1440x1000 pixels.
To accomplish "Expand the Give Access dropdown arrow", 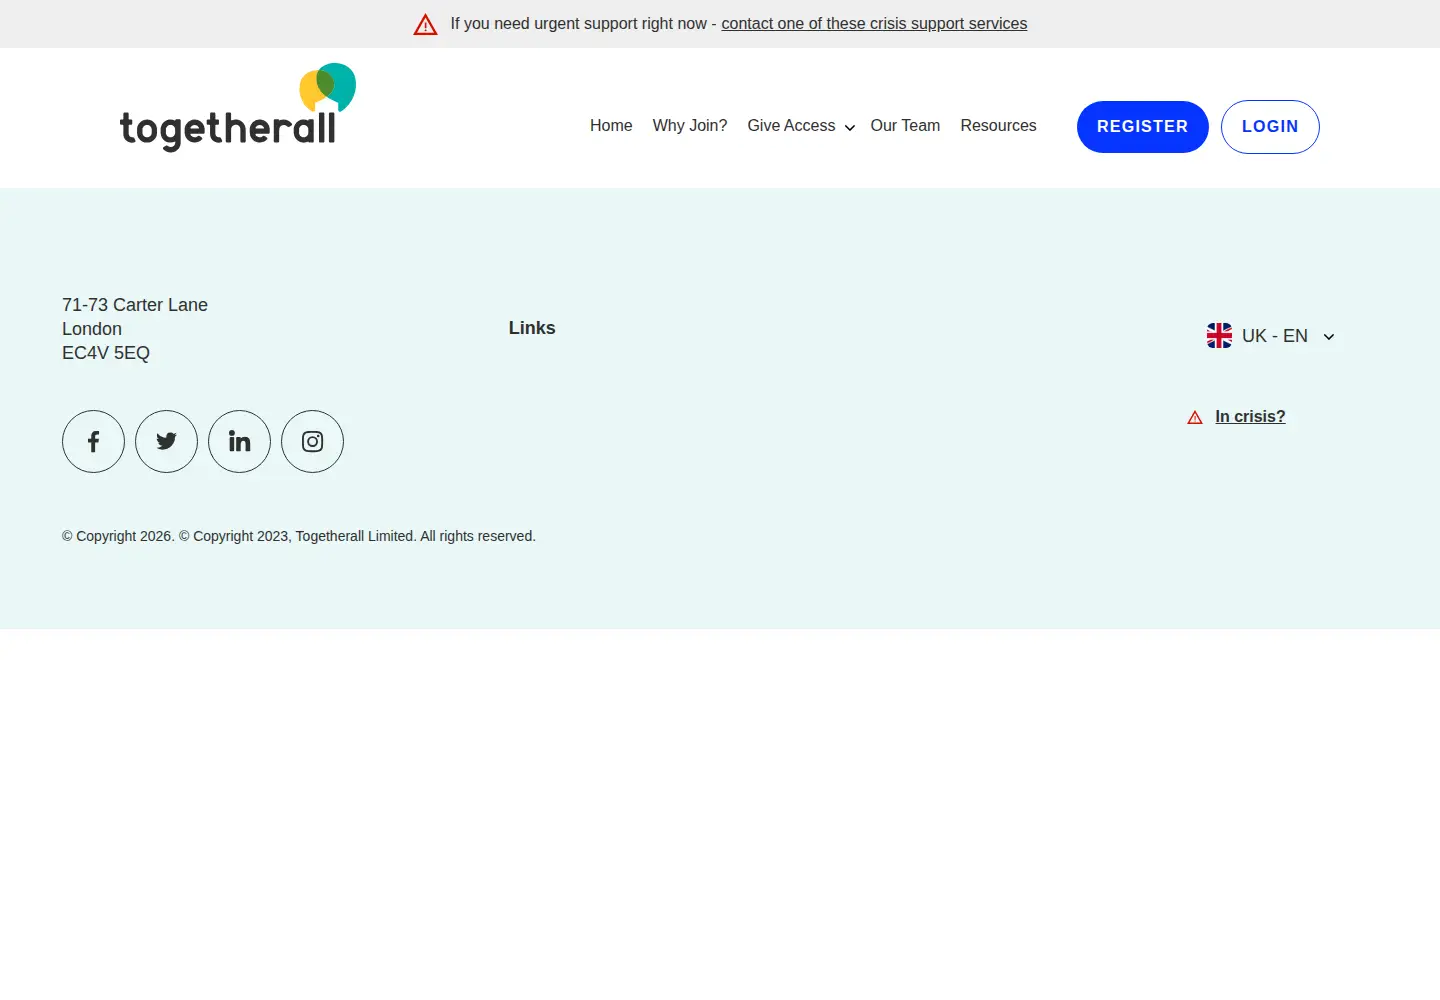I will (x=849, y=128).
